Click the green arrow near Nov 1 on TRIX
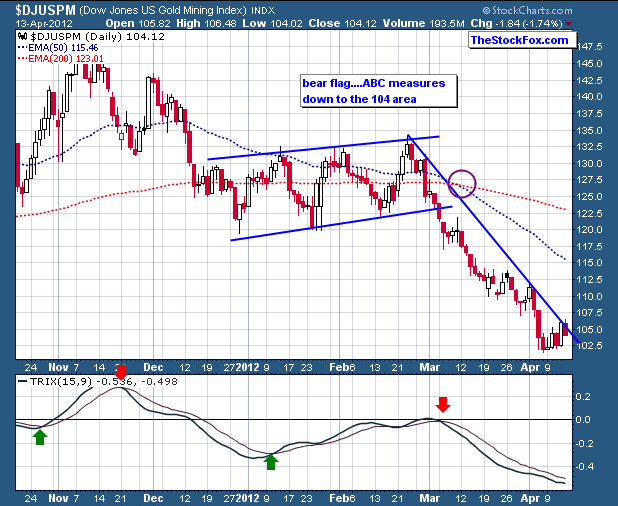The width and height of the screenshot is (618, 506). coord(39,435)
